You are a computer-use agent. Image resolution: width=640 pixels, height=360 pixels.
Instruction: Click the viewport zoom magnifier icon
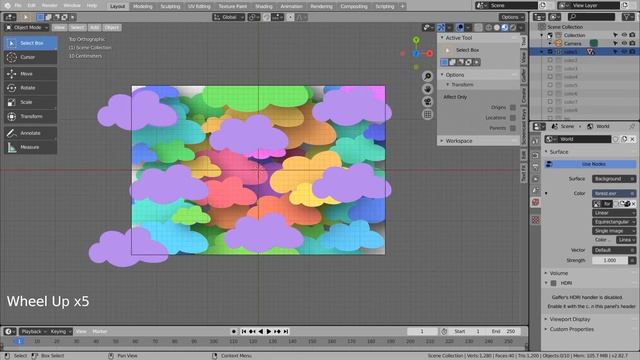coord(427,76)
